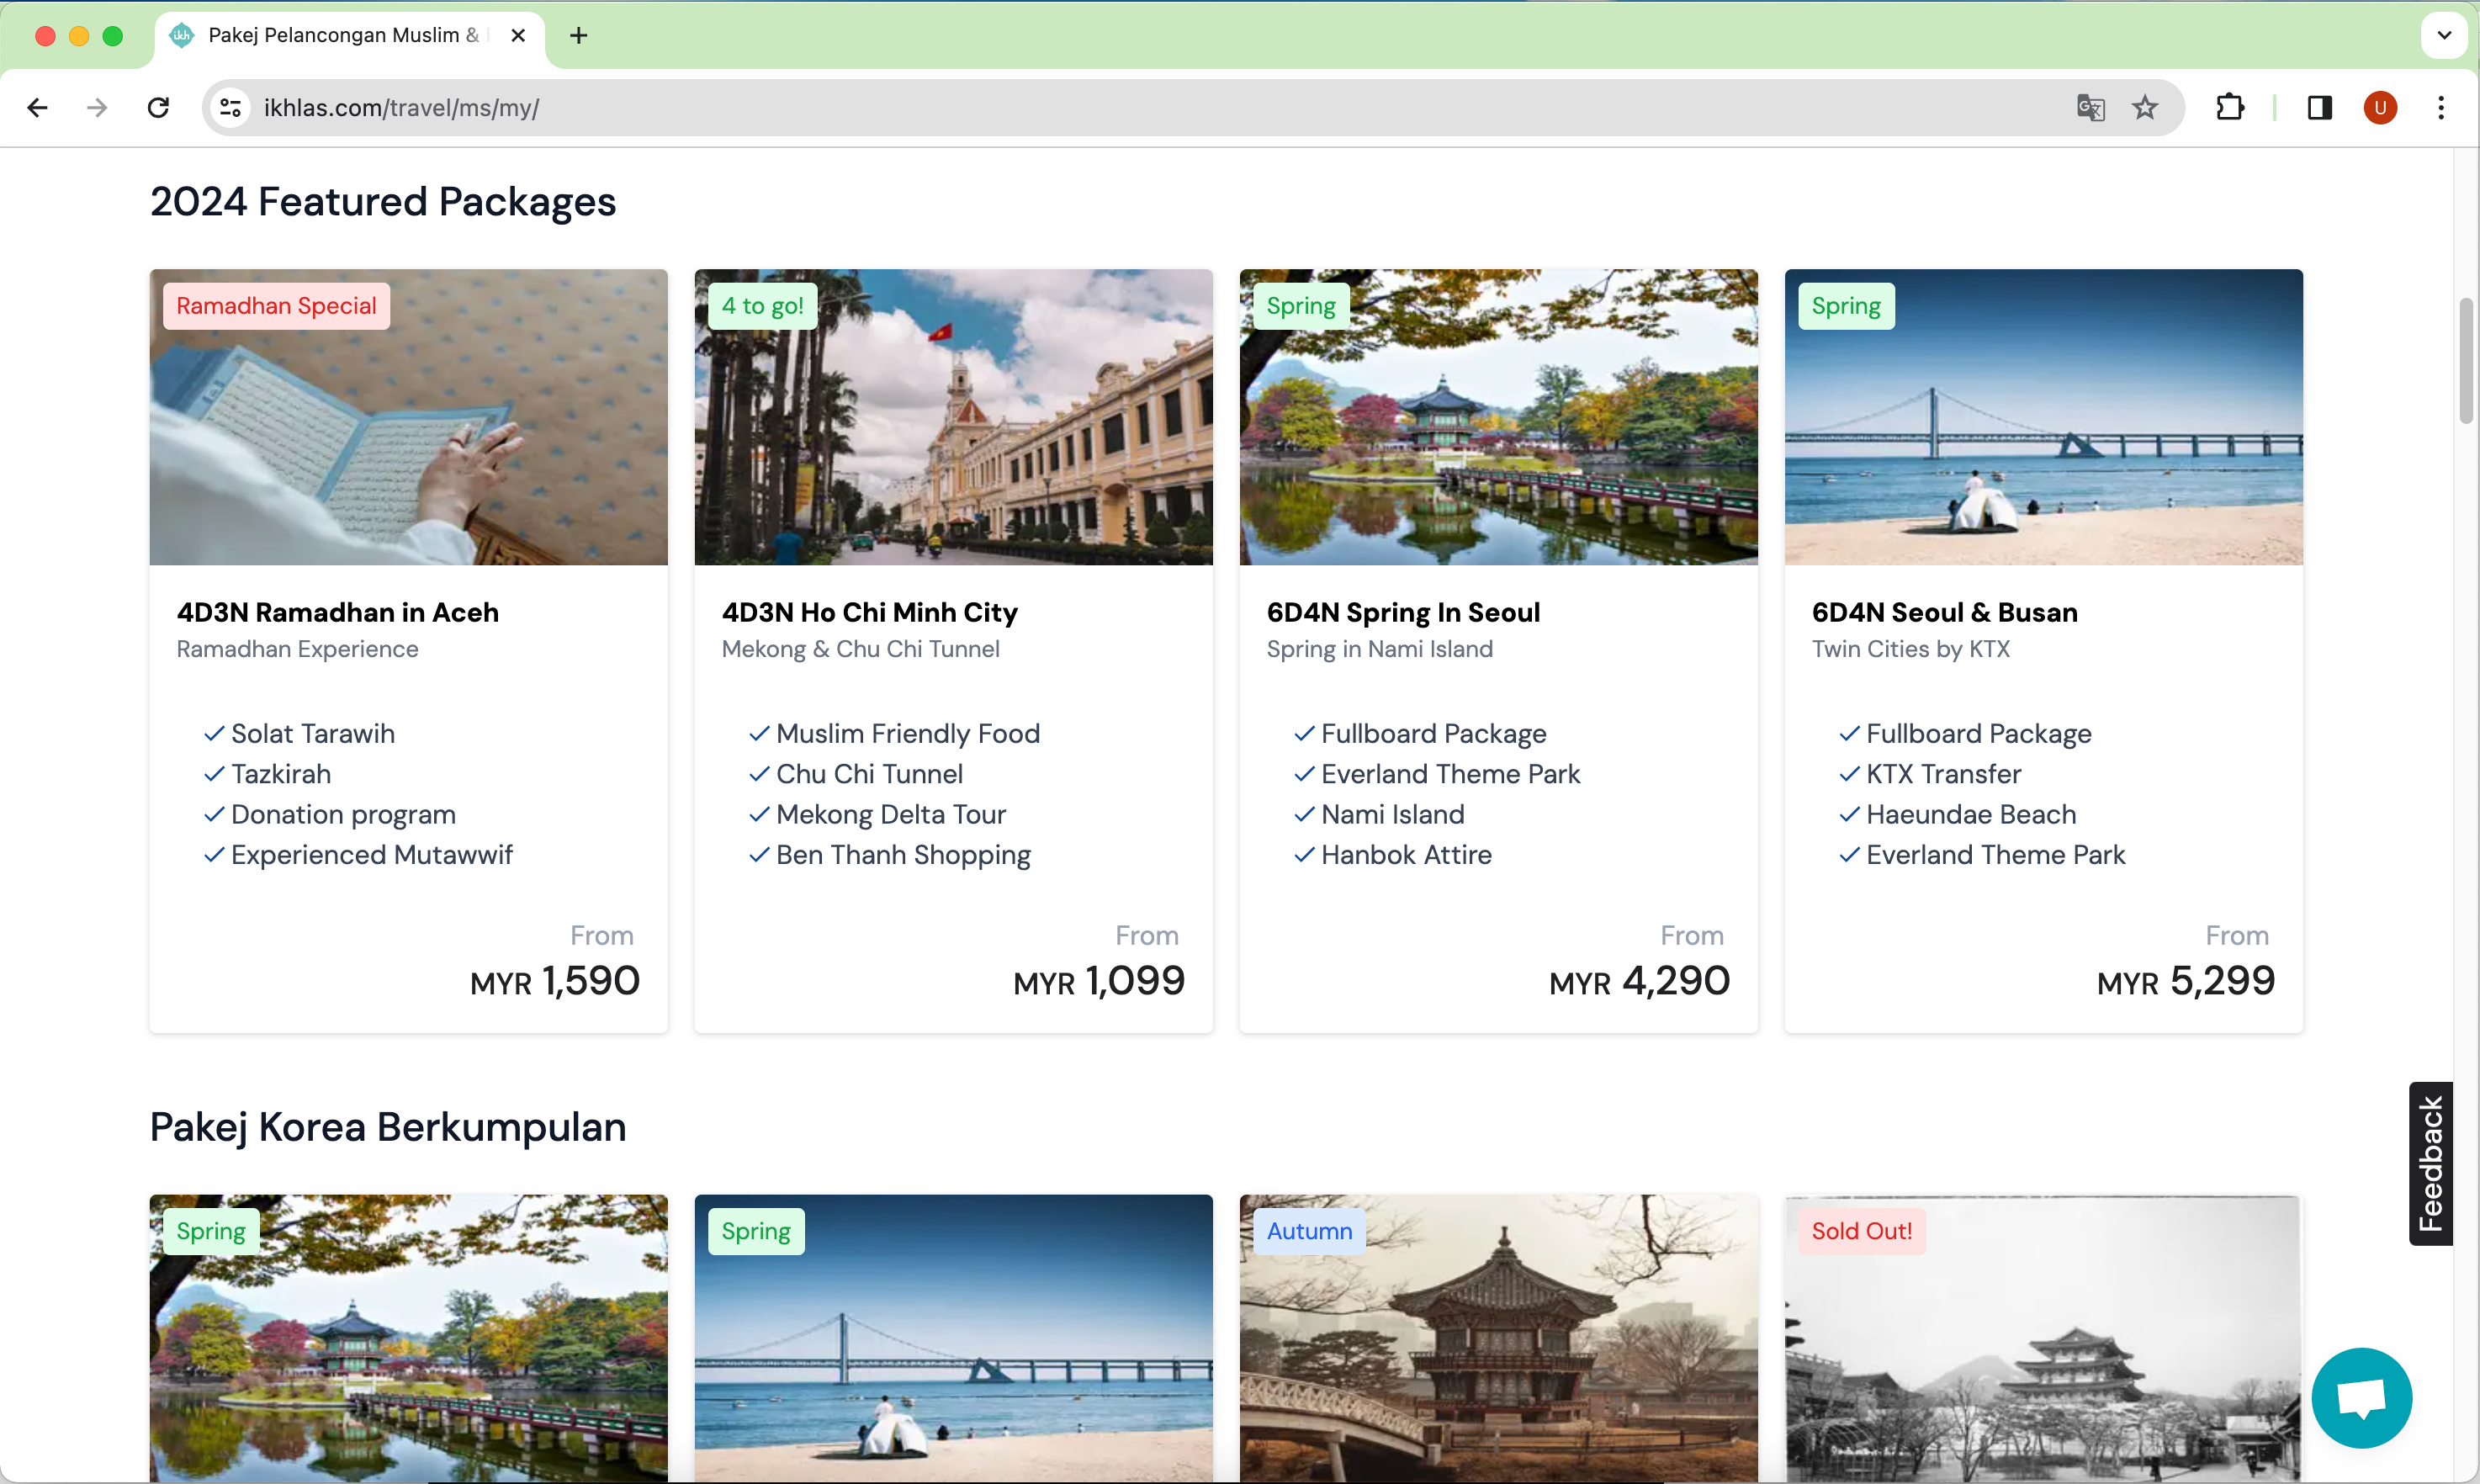This screenshot has height=1484, width=2480.
Task: Click the Autumn badge on Korea package
Action: point(1309,1231)
